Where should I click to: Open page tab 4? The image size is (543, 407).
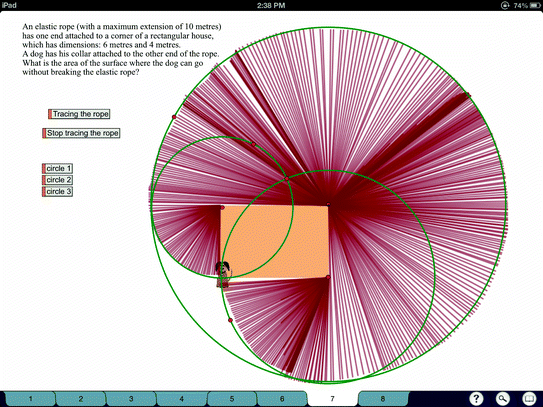(x=181, y=399)
